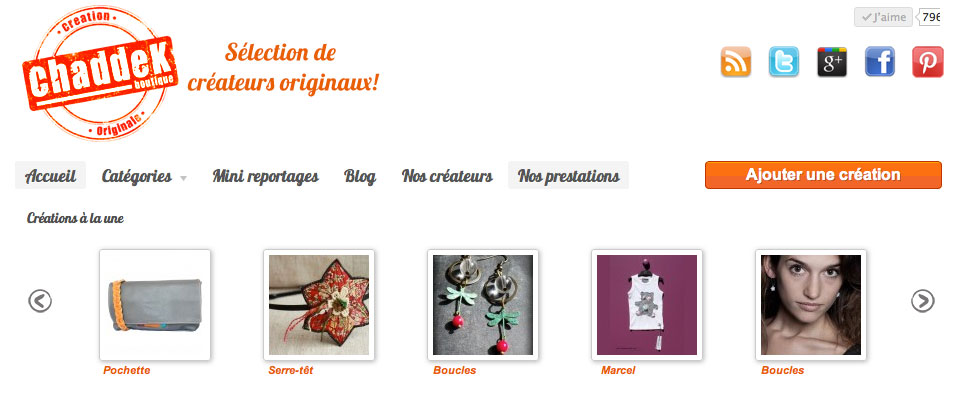Expand the Catégories dropdown arrow
966x404 pixels.
click(183, 179)
